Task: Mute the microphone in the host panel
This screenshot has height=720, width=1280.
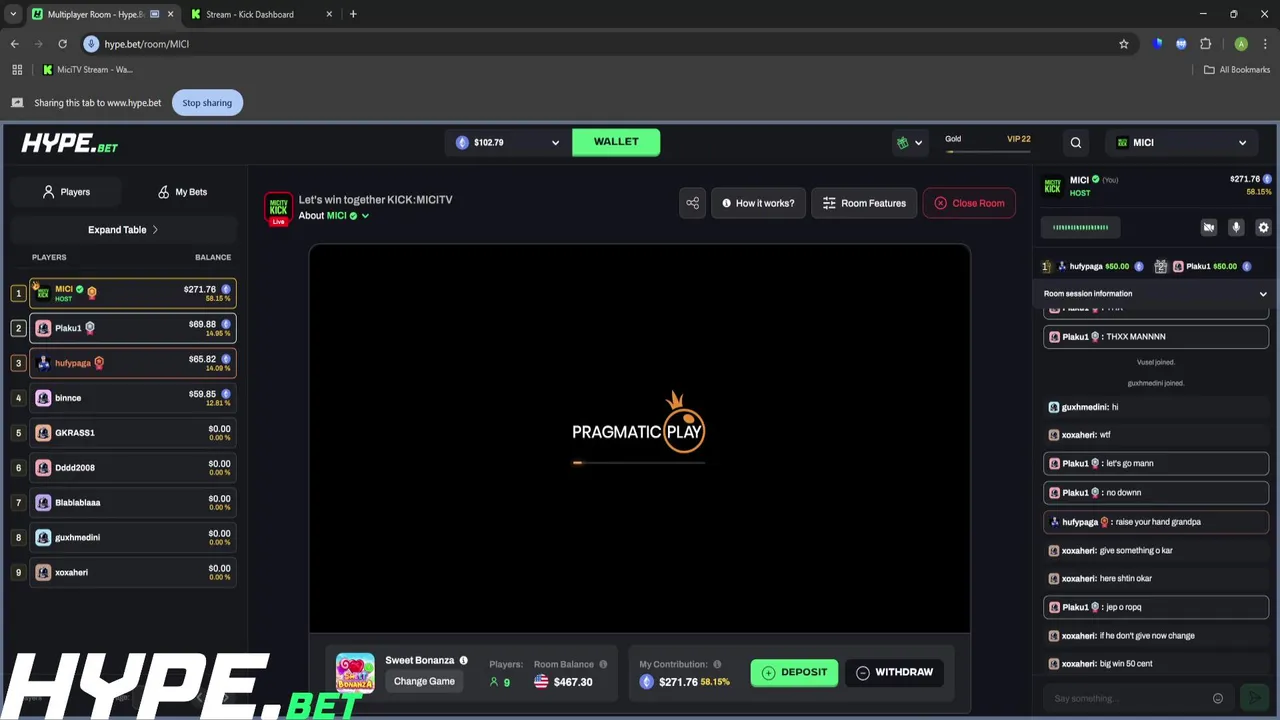Action: [1236, 228]
